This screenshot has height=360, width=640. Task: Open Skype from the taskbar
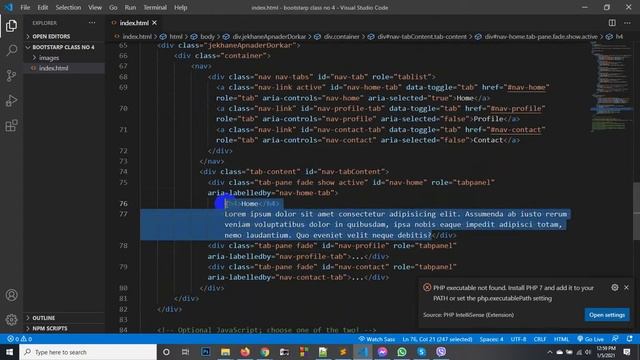tap(421, 352)
